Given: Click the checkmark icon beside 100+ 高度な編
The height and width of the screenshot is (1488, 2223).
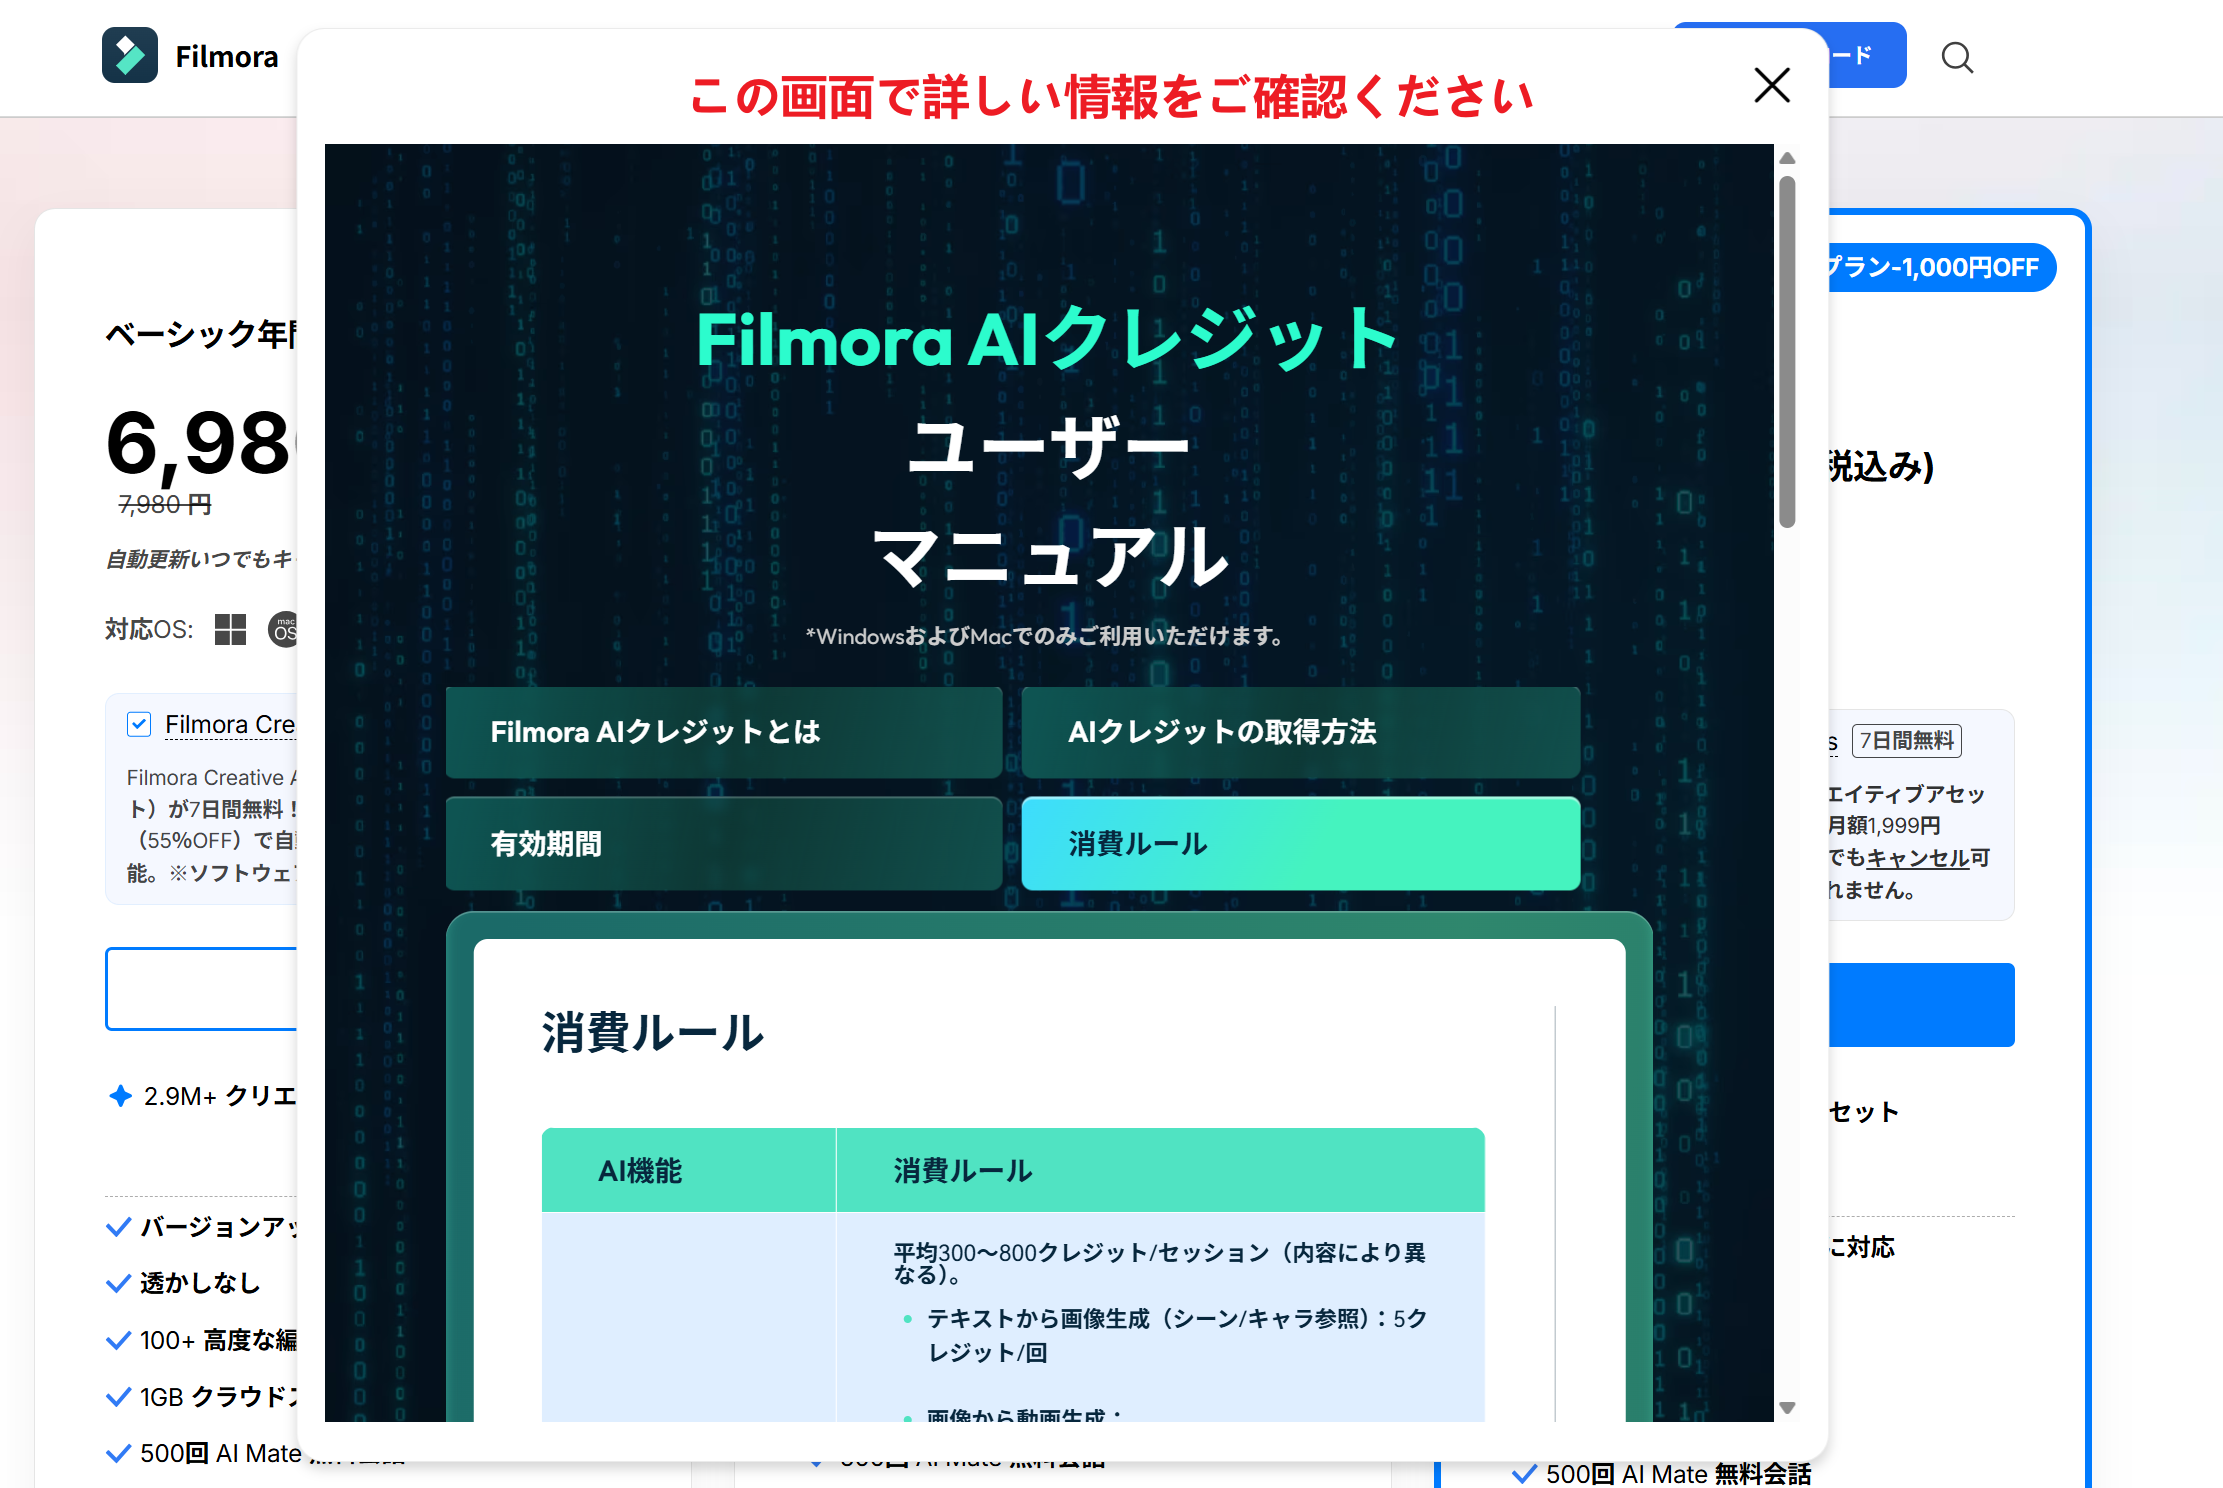Looking at the screenshot, I should (x=118, y=1340).
